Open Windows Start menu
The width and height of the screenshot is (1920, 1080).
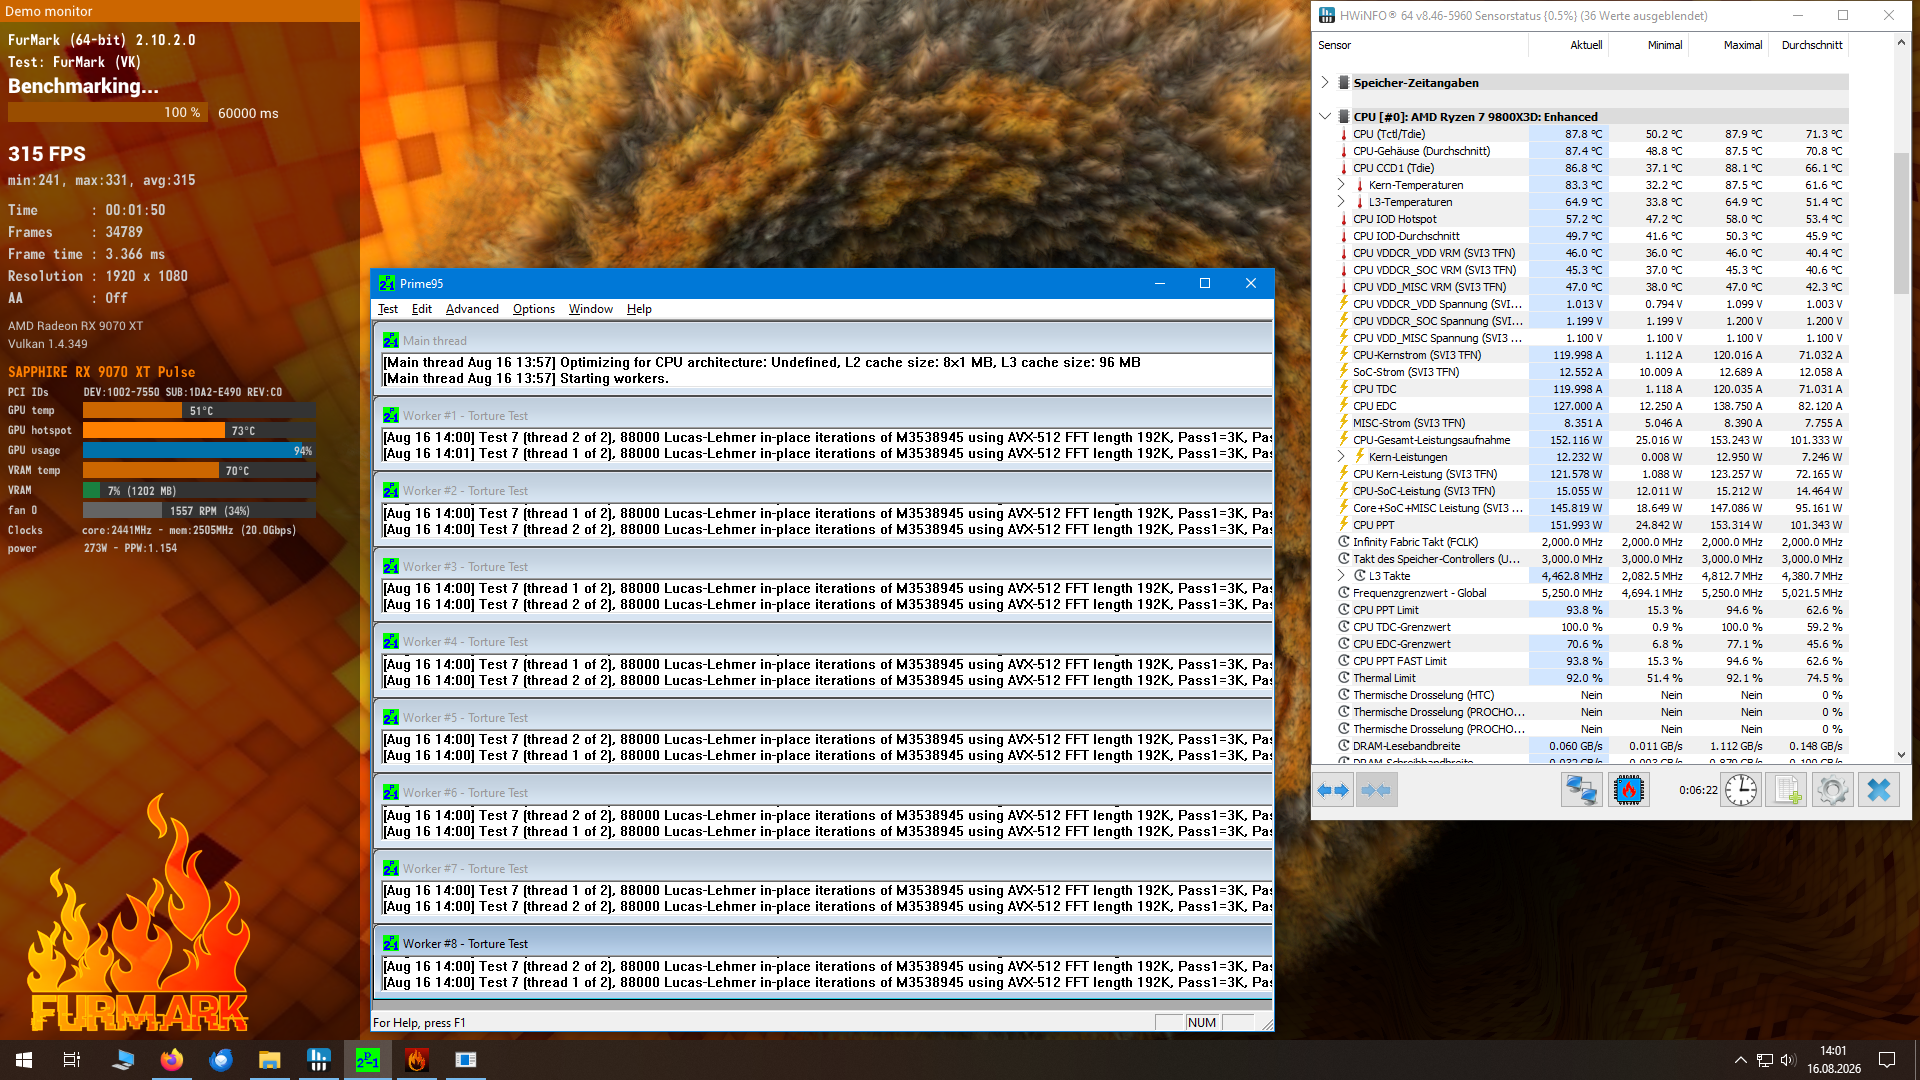tap(24, 1060)
